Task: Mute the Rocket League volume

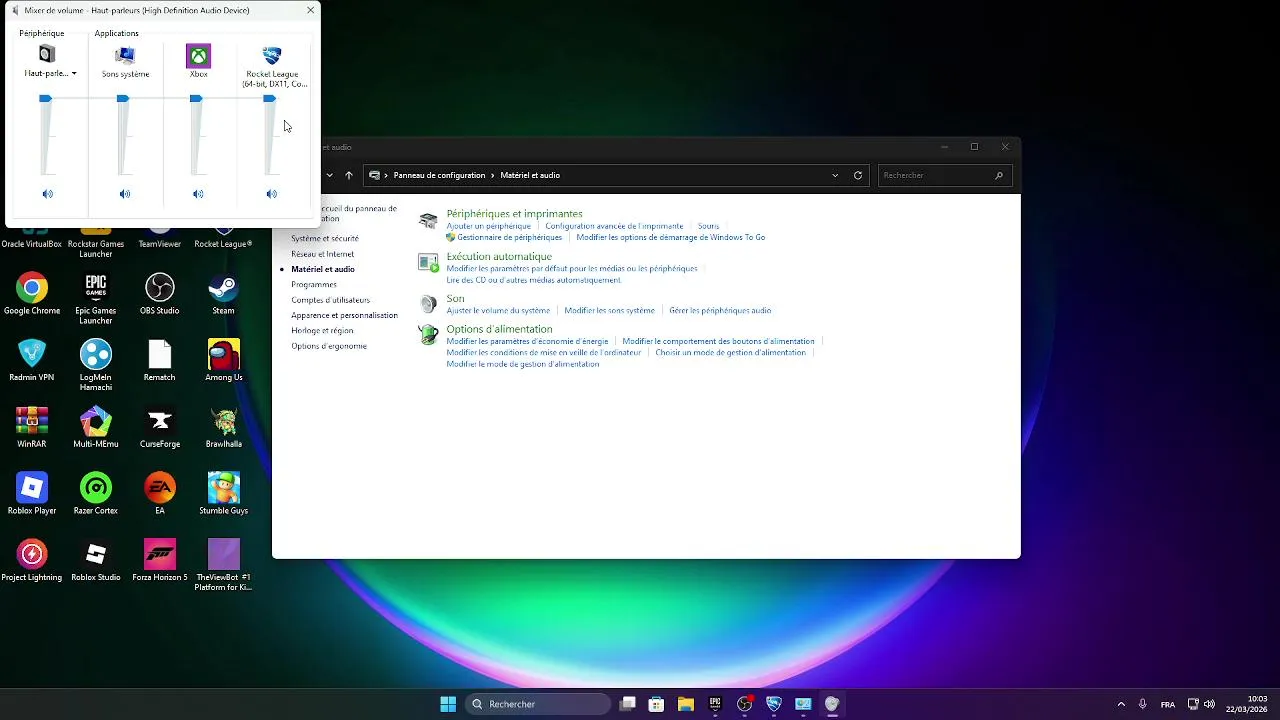Action: click(x=272, y=194)
